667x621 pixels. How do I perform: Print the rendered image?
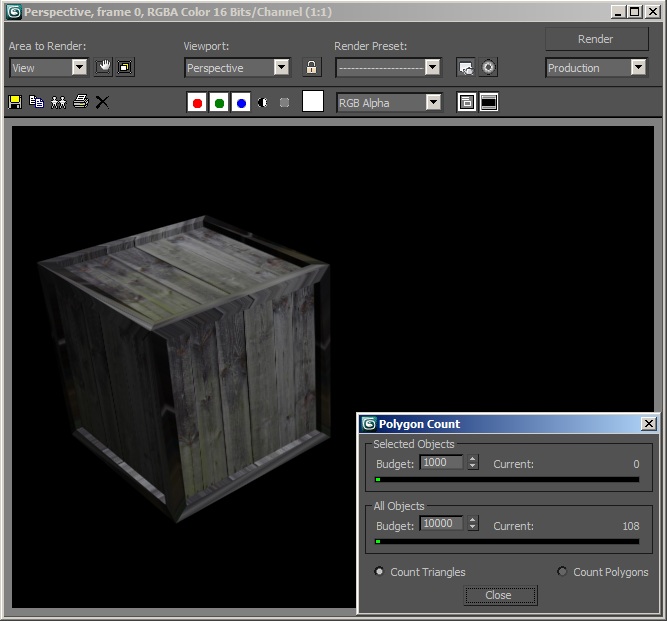81,102
